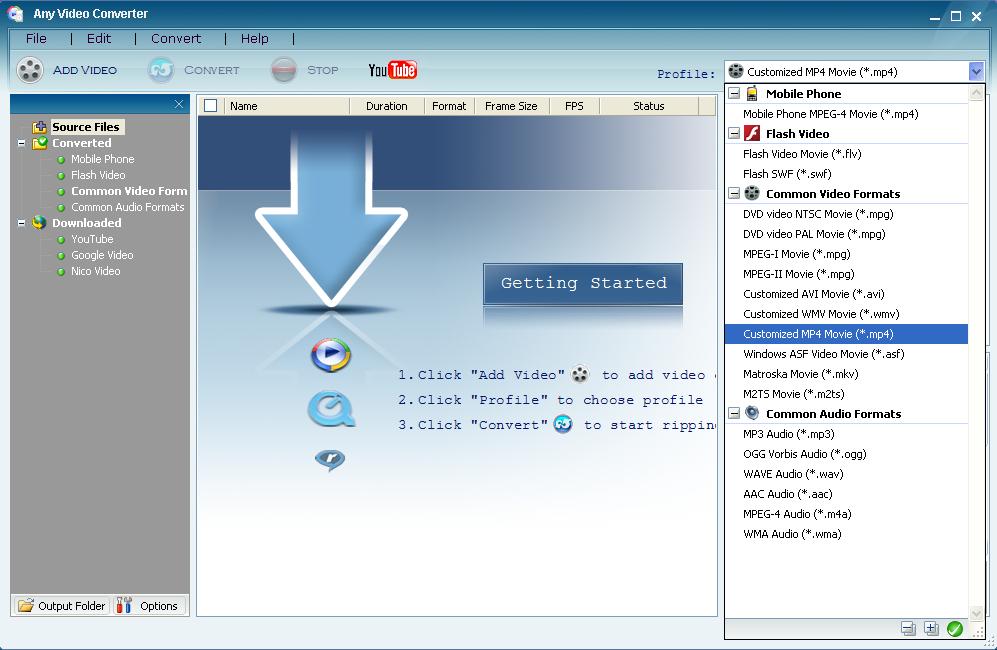The image size is (997, 650).
Task: Click profile list scrollbar up arrow
Action: pos(976,93)
